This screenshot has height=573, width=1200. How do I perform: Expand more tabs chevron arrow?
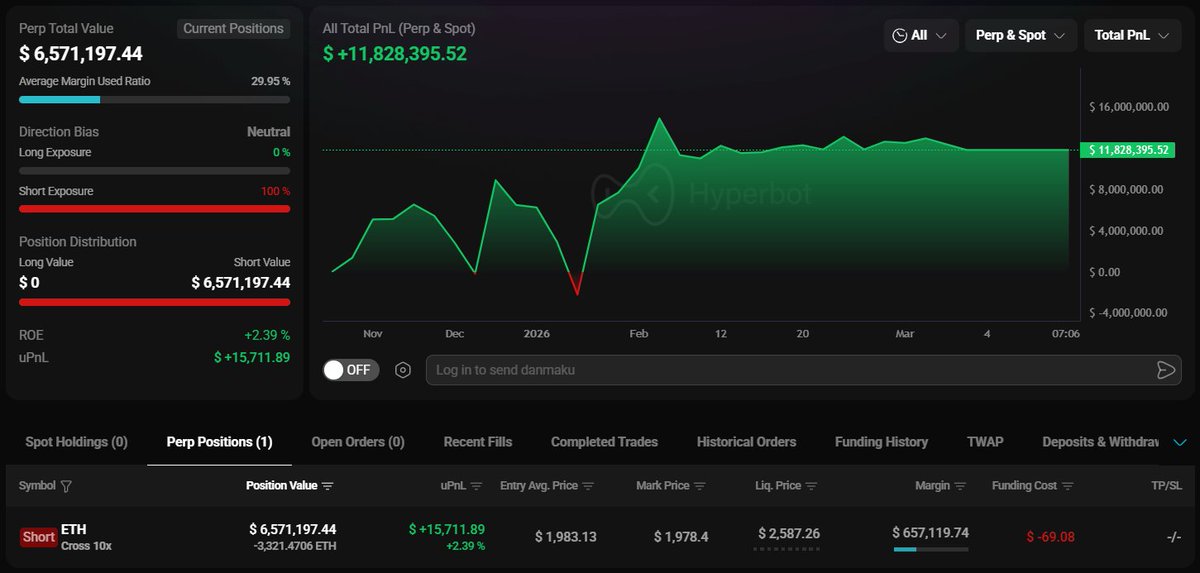[1180, 442]
